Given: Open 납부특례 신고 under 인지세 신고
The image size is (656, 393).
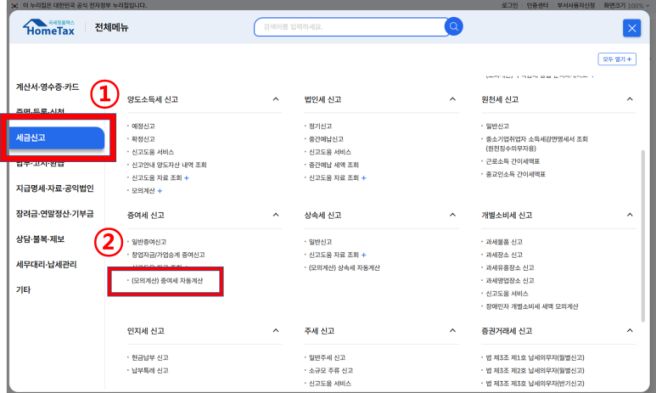Looking at the screenshot, I should 150,371.
